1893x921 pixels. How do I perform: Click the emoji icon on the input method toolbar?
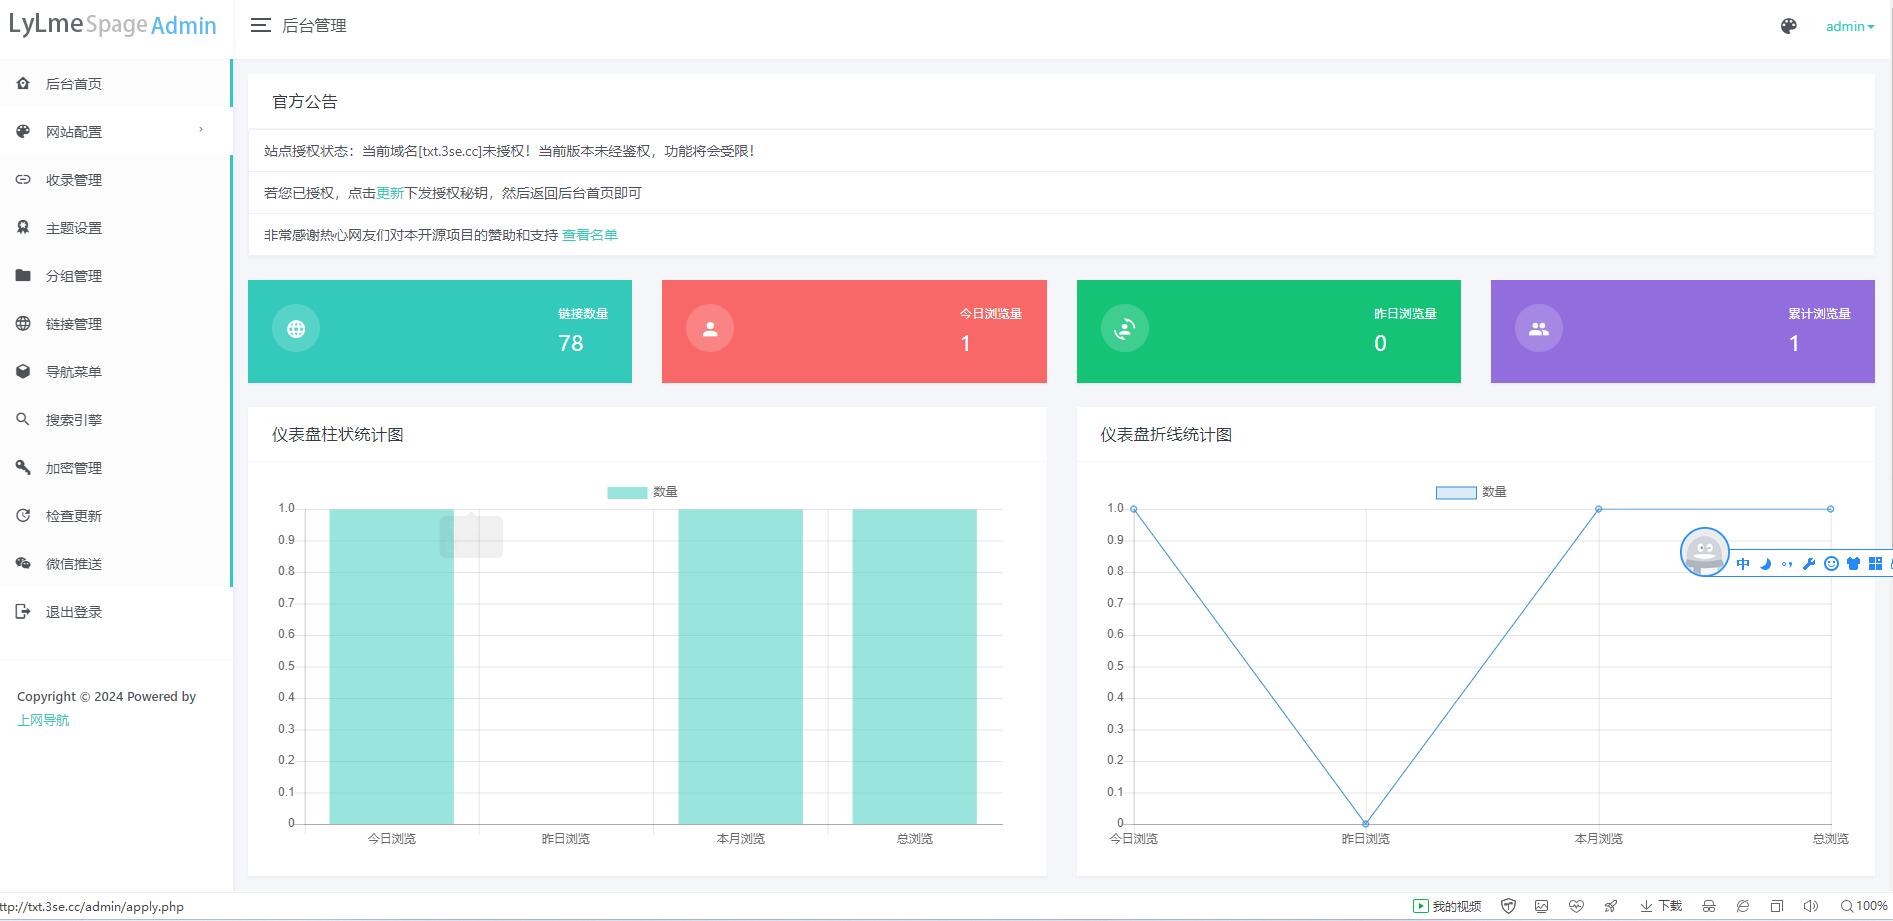(1831, 563)
